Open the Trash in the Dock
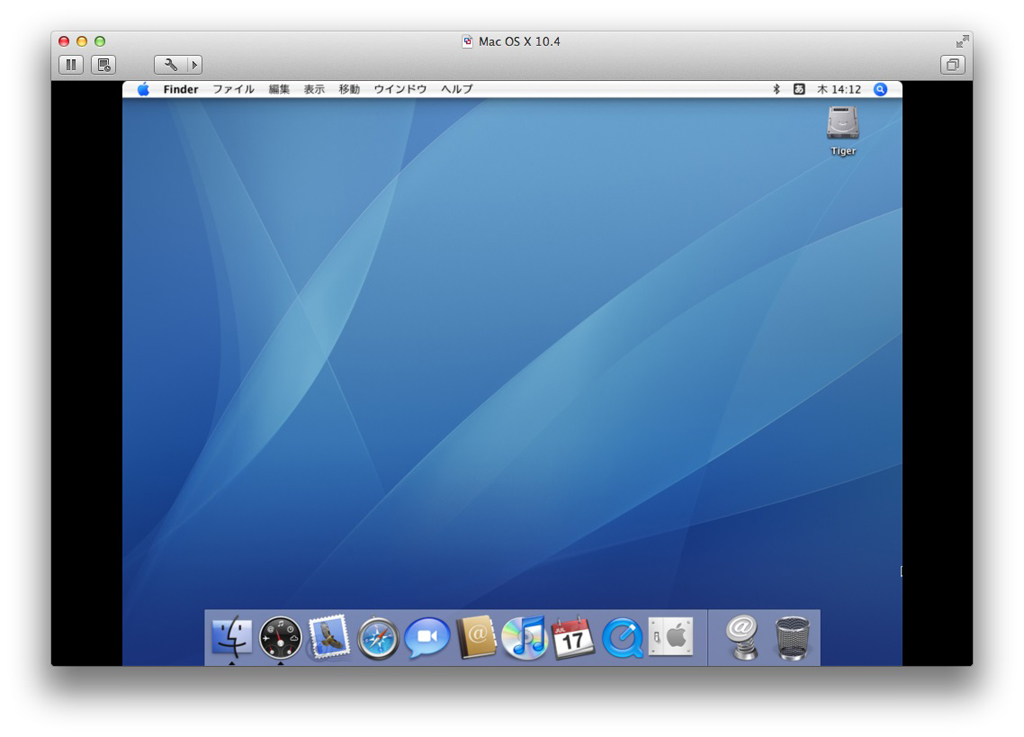The image size is (1024, 737). point(792,638)
